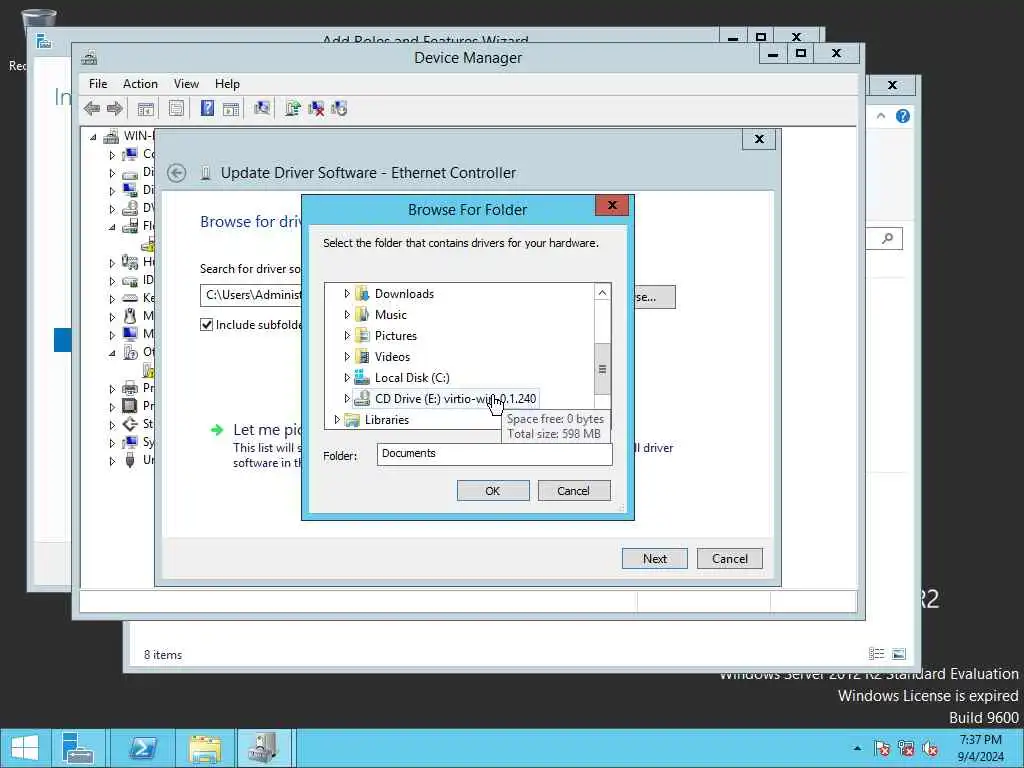Open File Explorer from the taskbar
This screenshot has height=768, width=1024.
204,748
